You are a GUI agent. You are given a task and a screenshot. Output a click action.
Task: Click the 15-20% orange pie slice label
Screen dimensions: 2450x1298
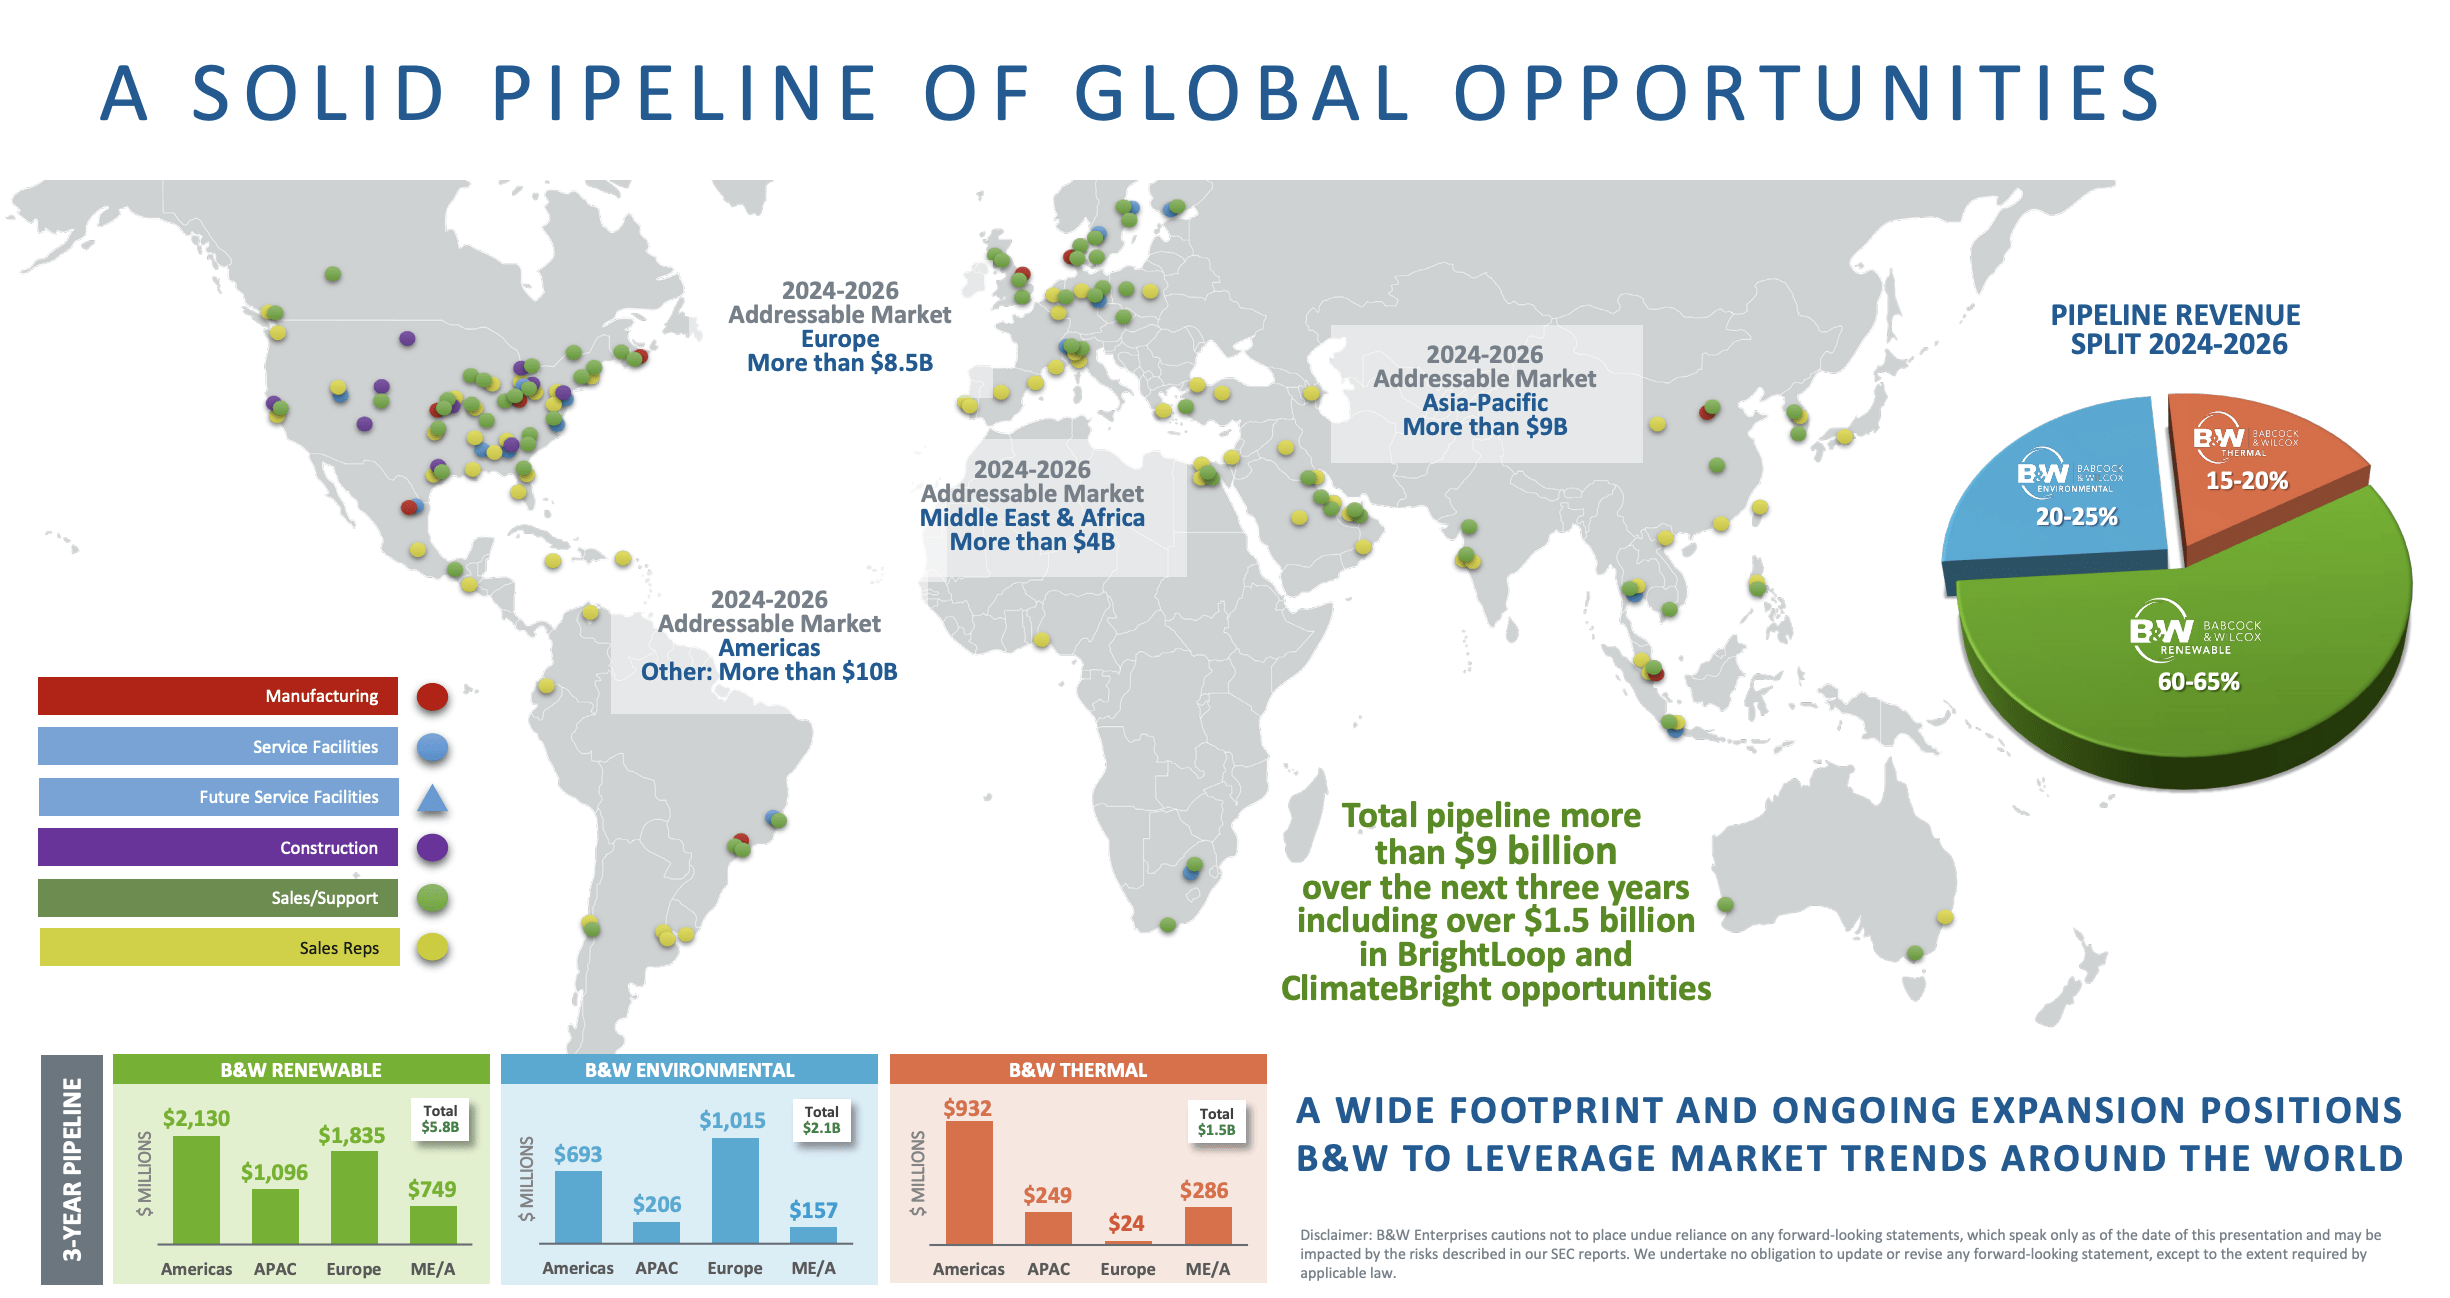[2247, 481]
